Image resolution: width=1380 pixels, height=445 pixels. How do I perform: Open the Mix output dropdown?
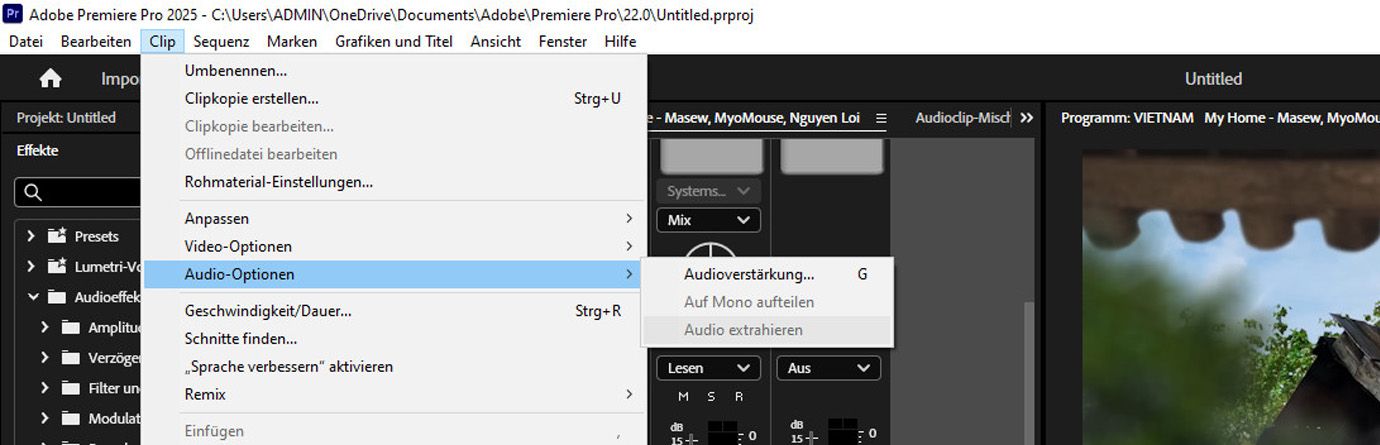pos(709,220)
